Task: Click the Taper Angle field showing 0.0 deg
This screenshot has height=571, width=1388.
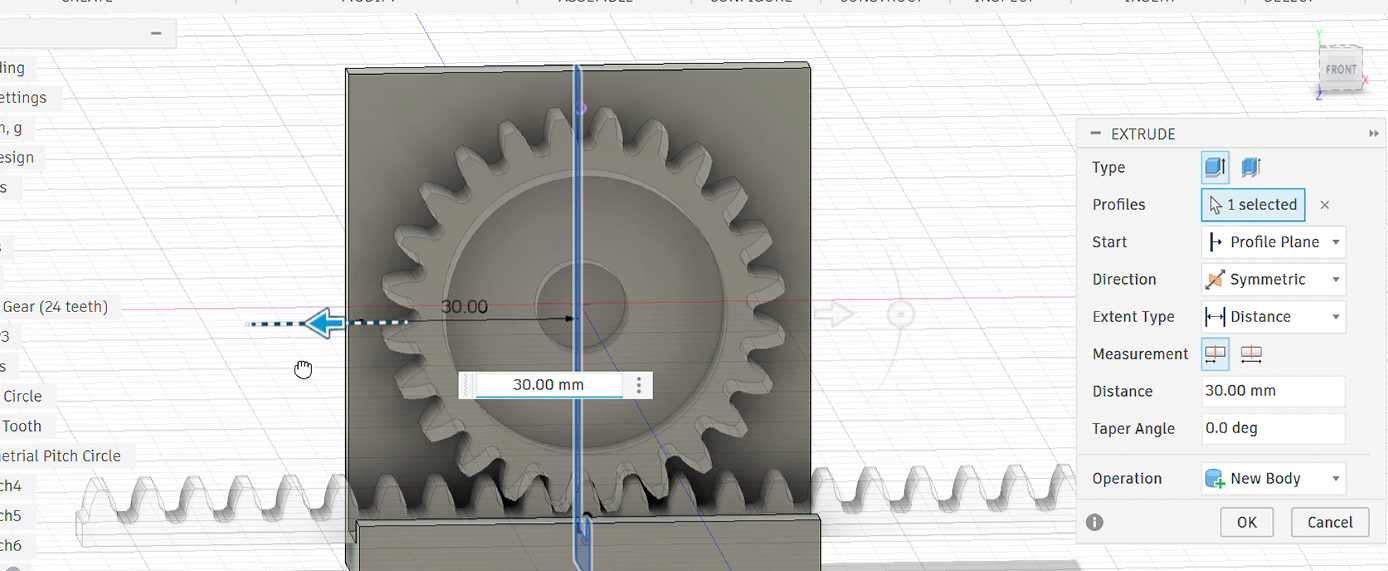Action: tap(1273, 428)
